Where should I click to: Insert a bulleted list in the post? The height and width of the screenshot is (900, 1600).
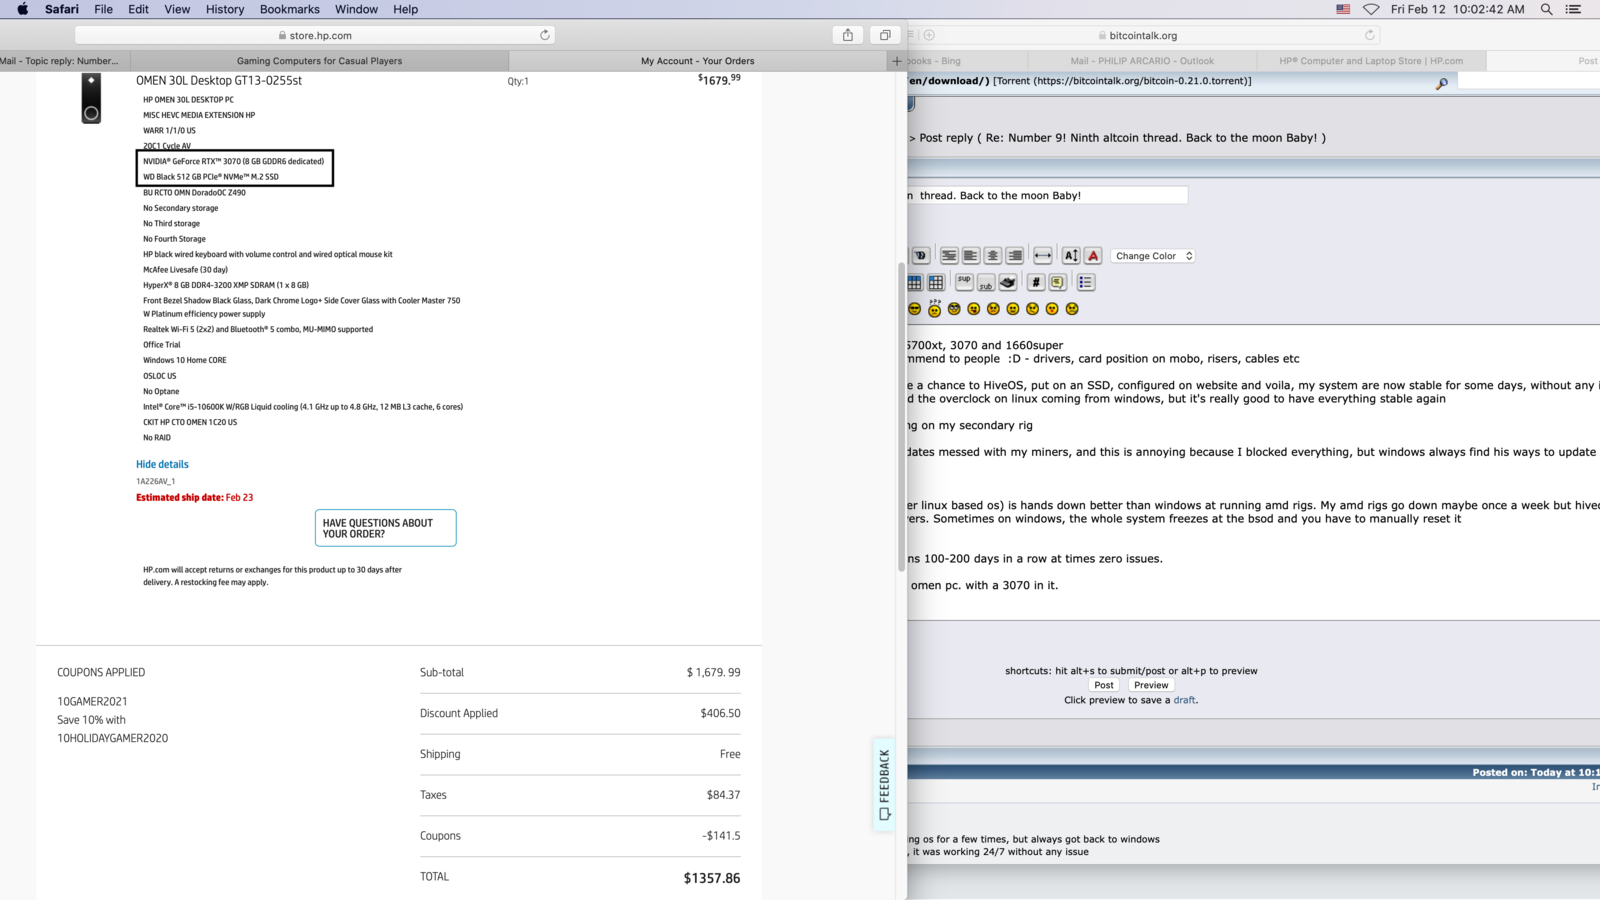tap(1086, 282)
